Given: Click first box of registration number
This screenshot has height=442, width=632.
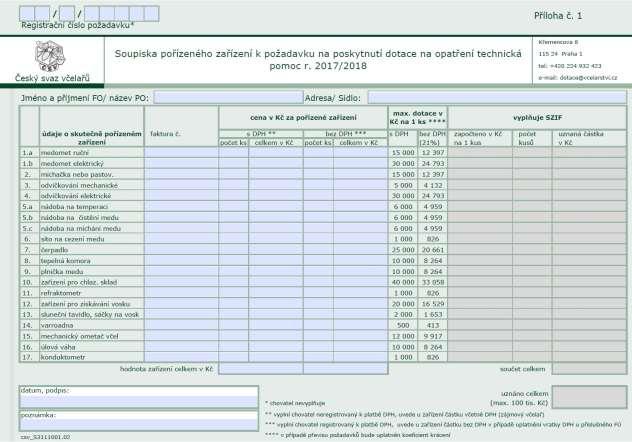Looking at the screenshot, I should pos(27,14).
